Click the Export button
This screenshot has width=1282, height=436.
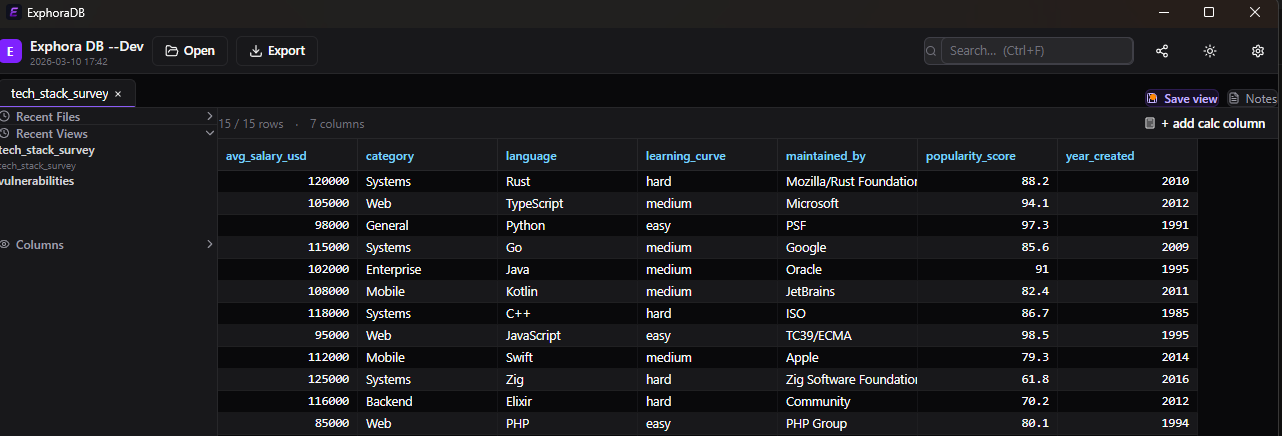(277, 51)
